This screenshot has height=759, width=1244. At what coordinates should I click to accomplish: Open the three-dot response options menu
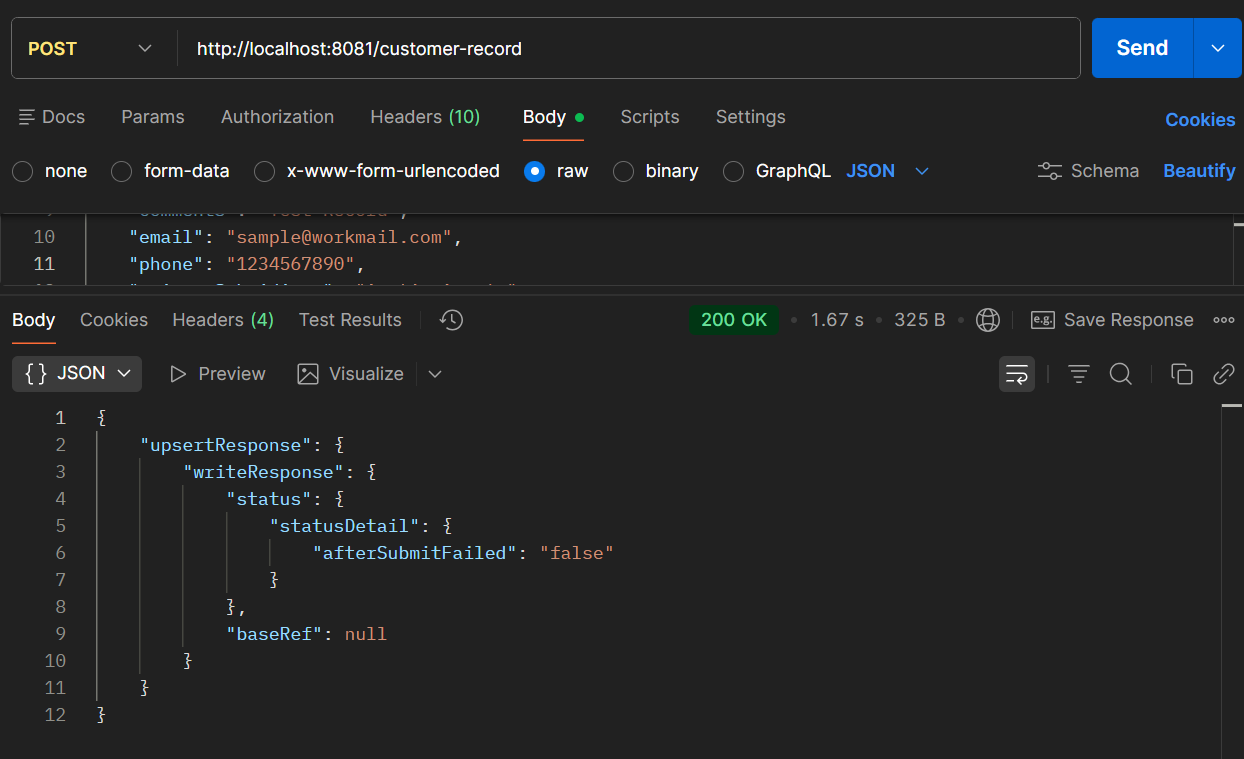(x=1223, y=320)
